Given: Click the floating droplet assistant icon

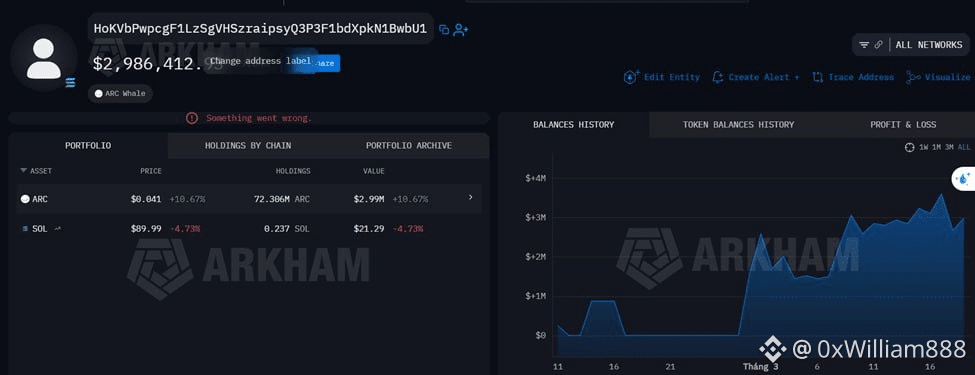Looking at the screenshot, I should point(964,179).
